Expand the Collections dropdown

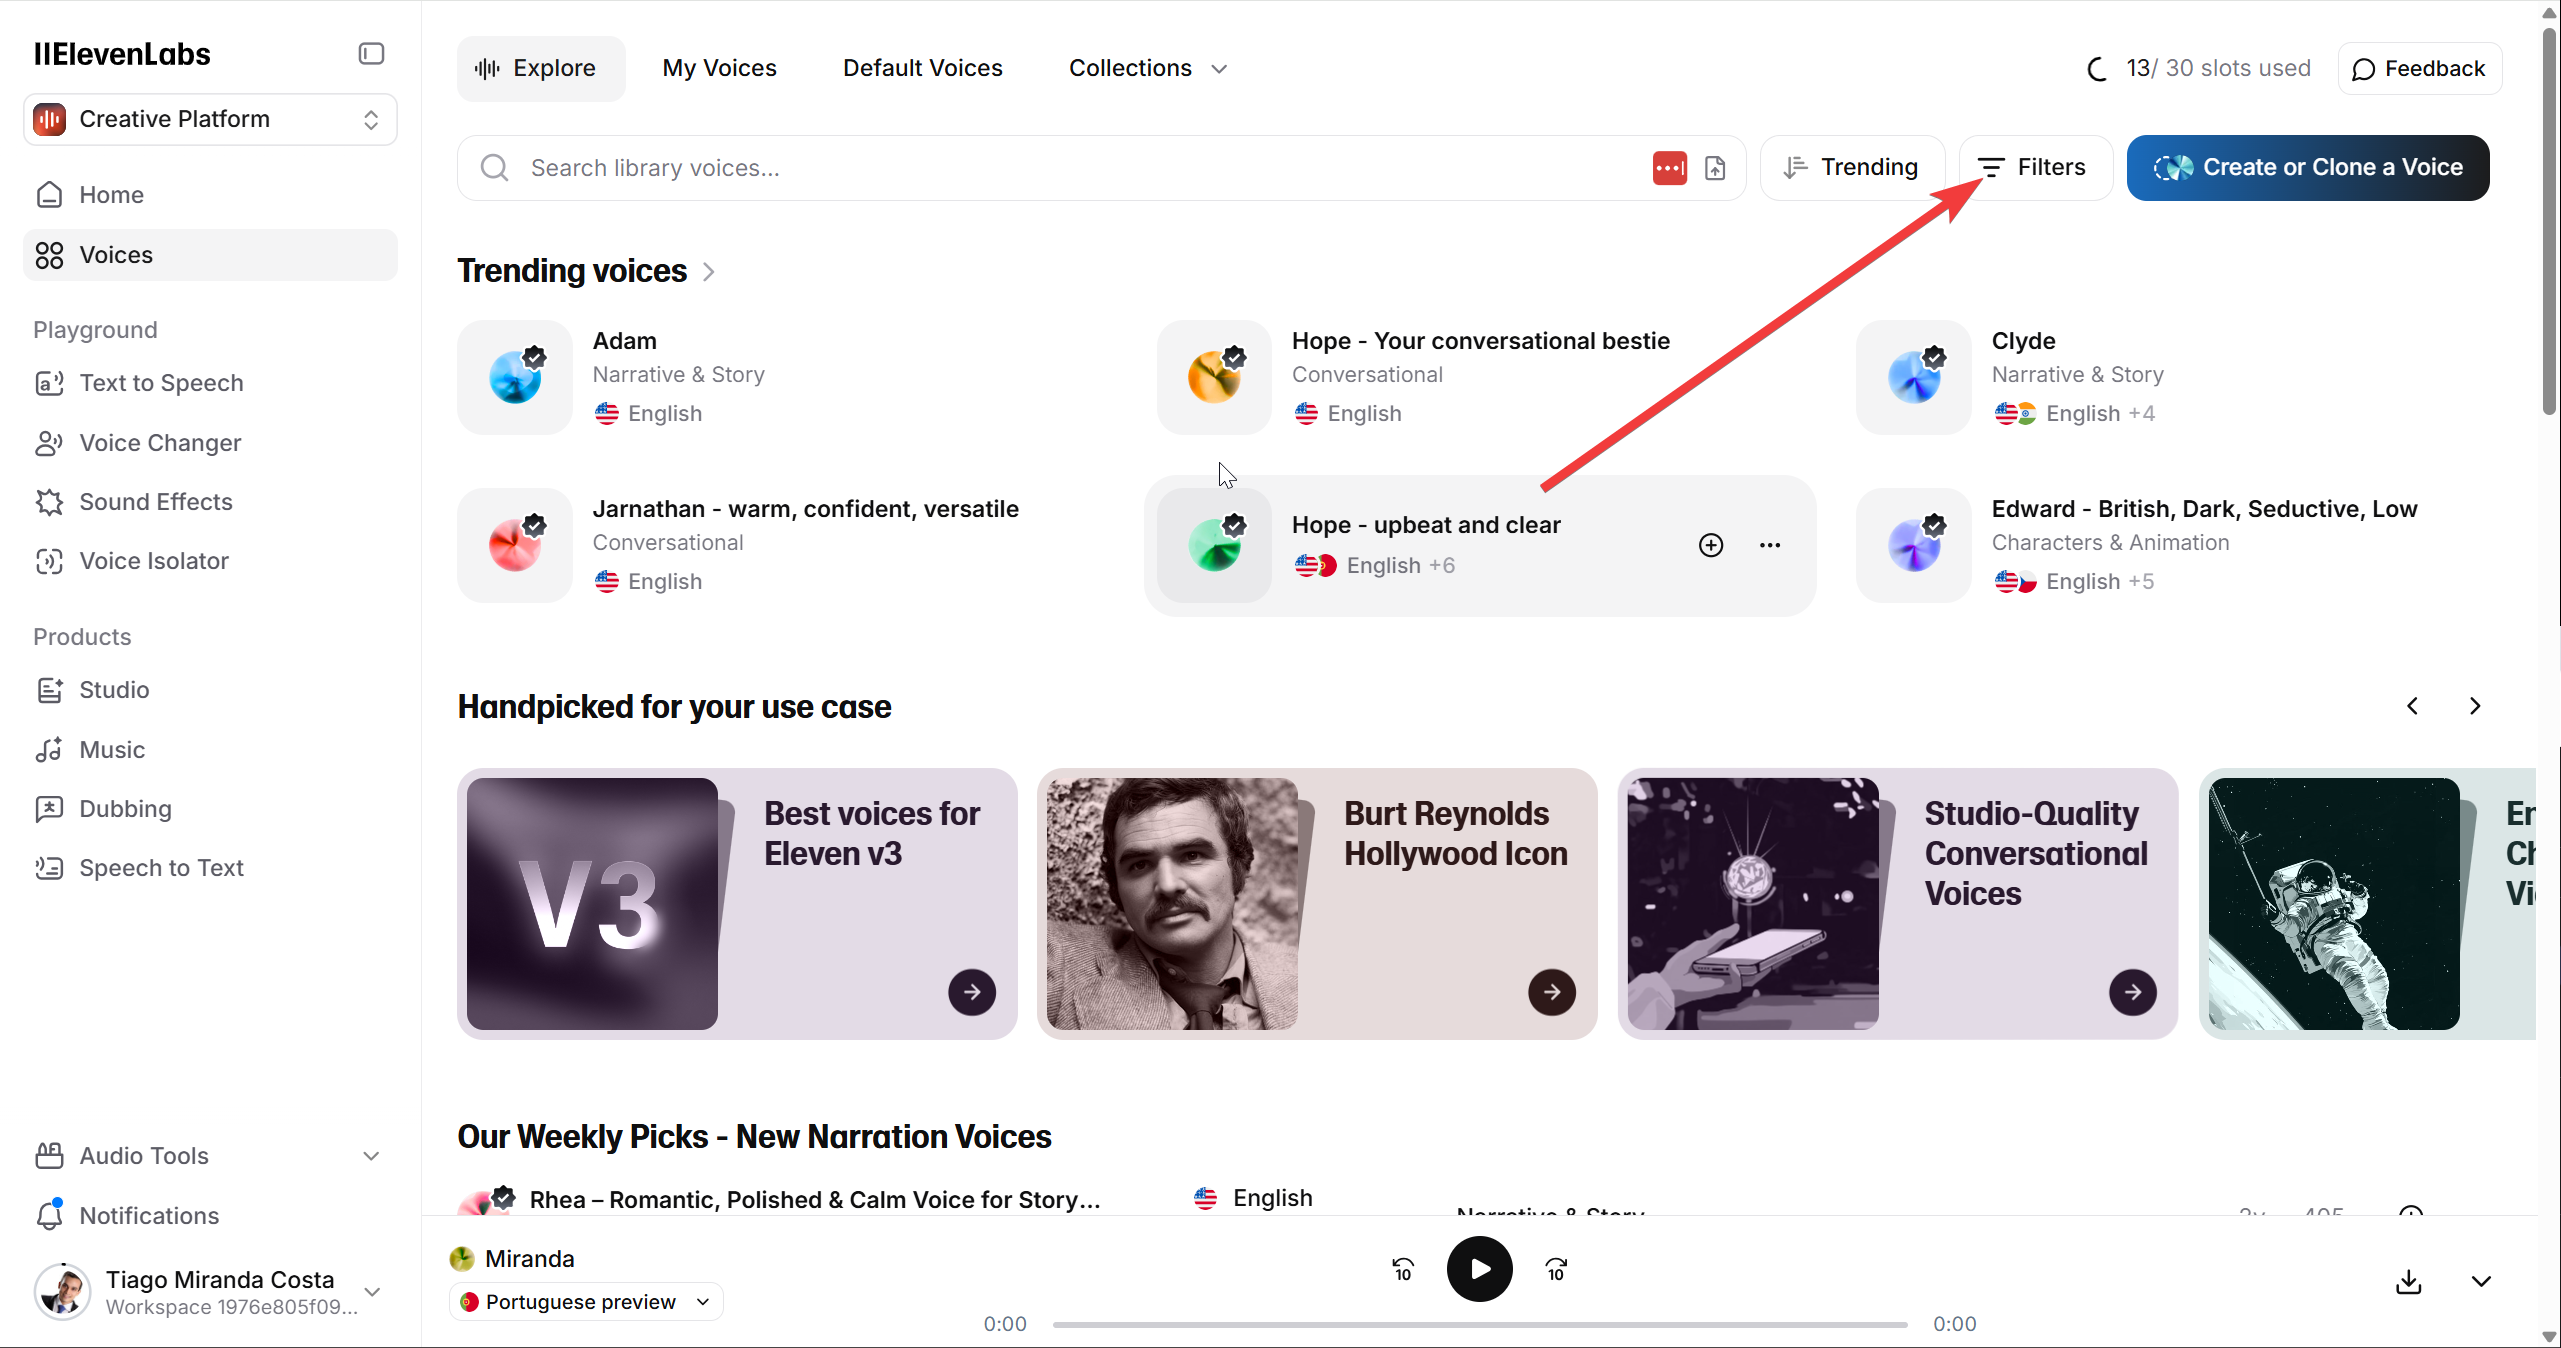coord(1147,68)
